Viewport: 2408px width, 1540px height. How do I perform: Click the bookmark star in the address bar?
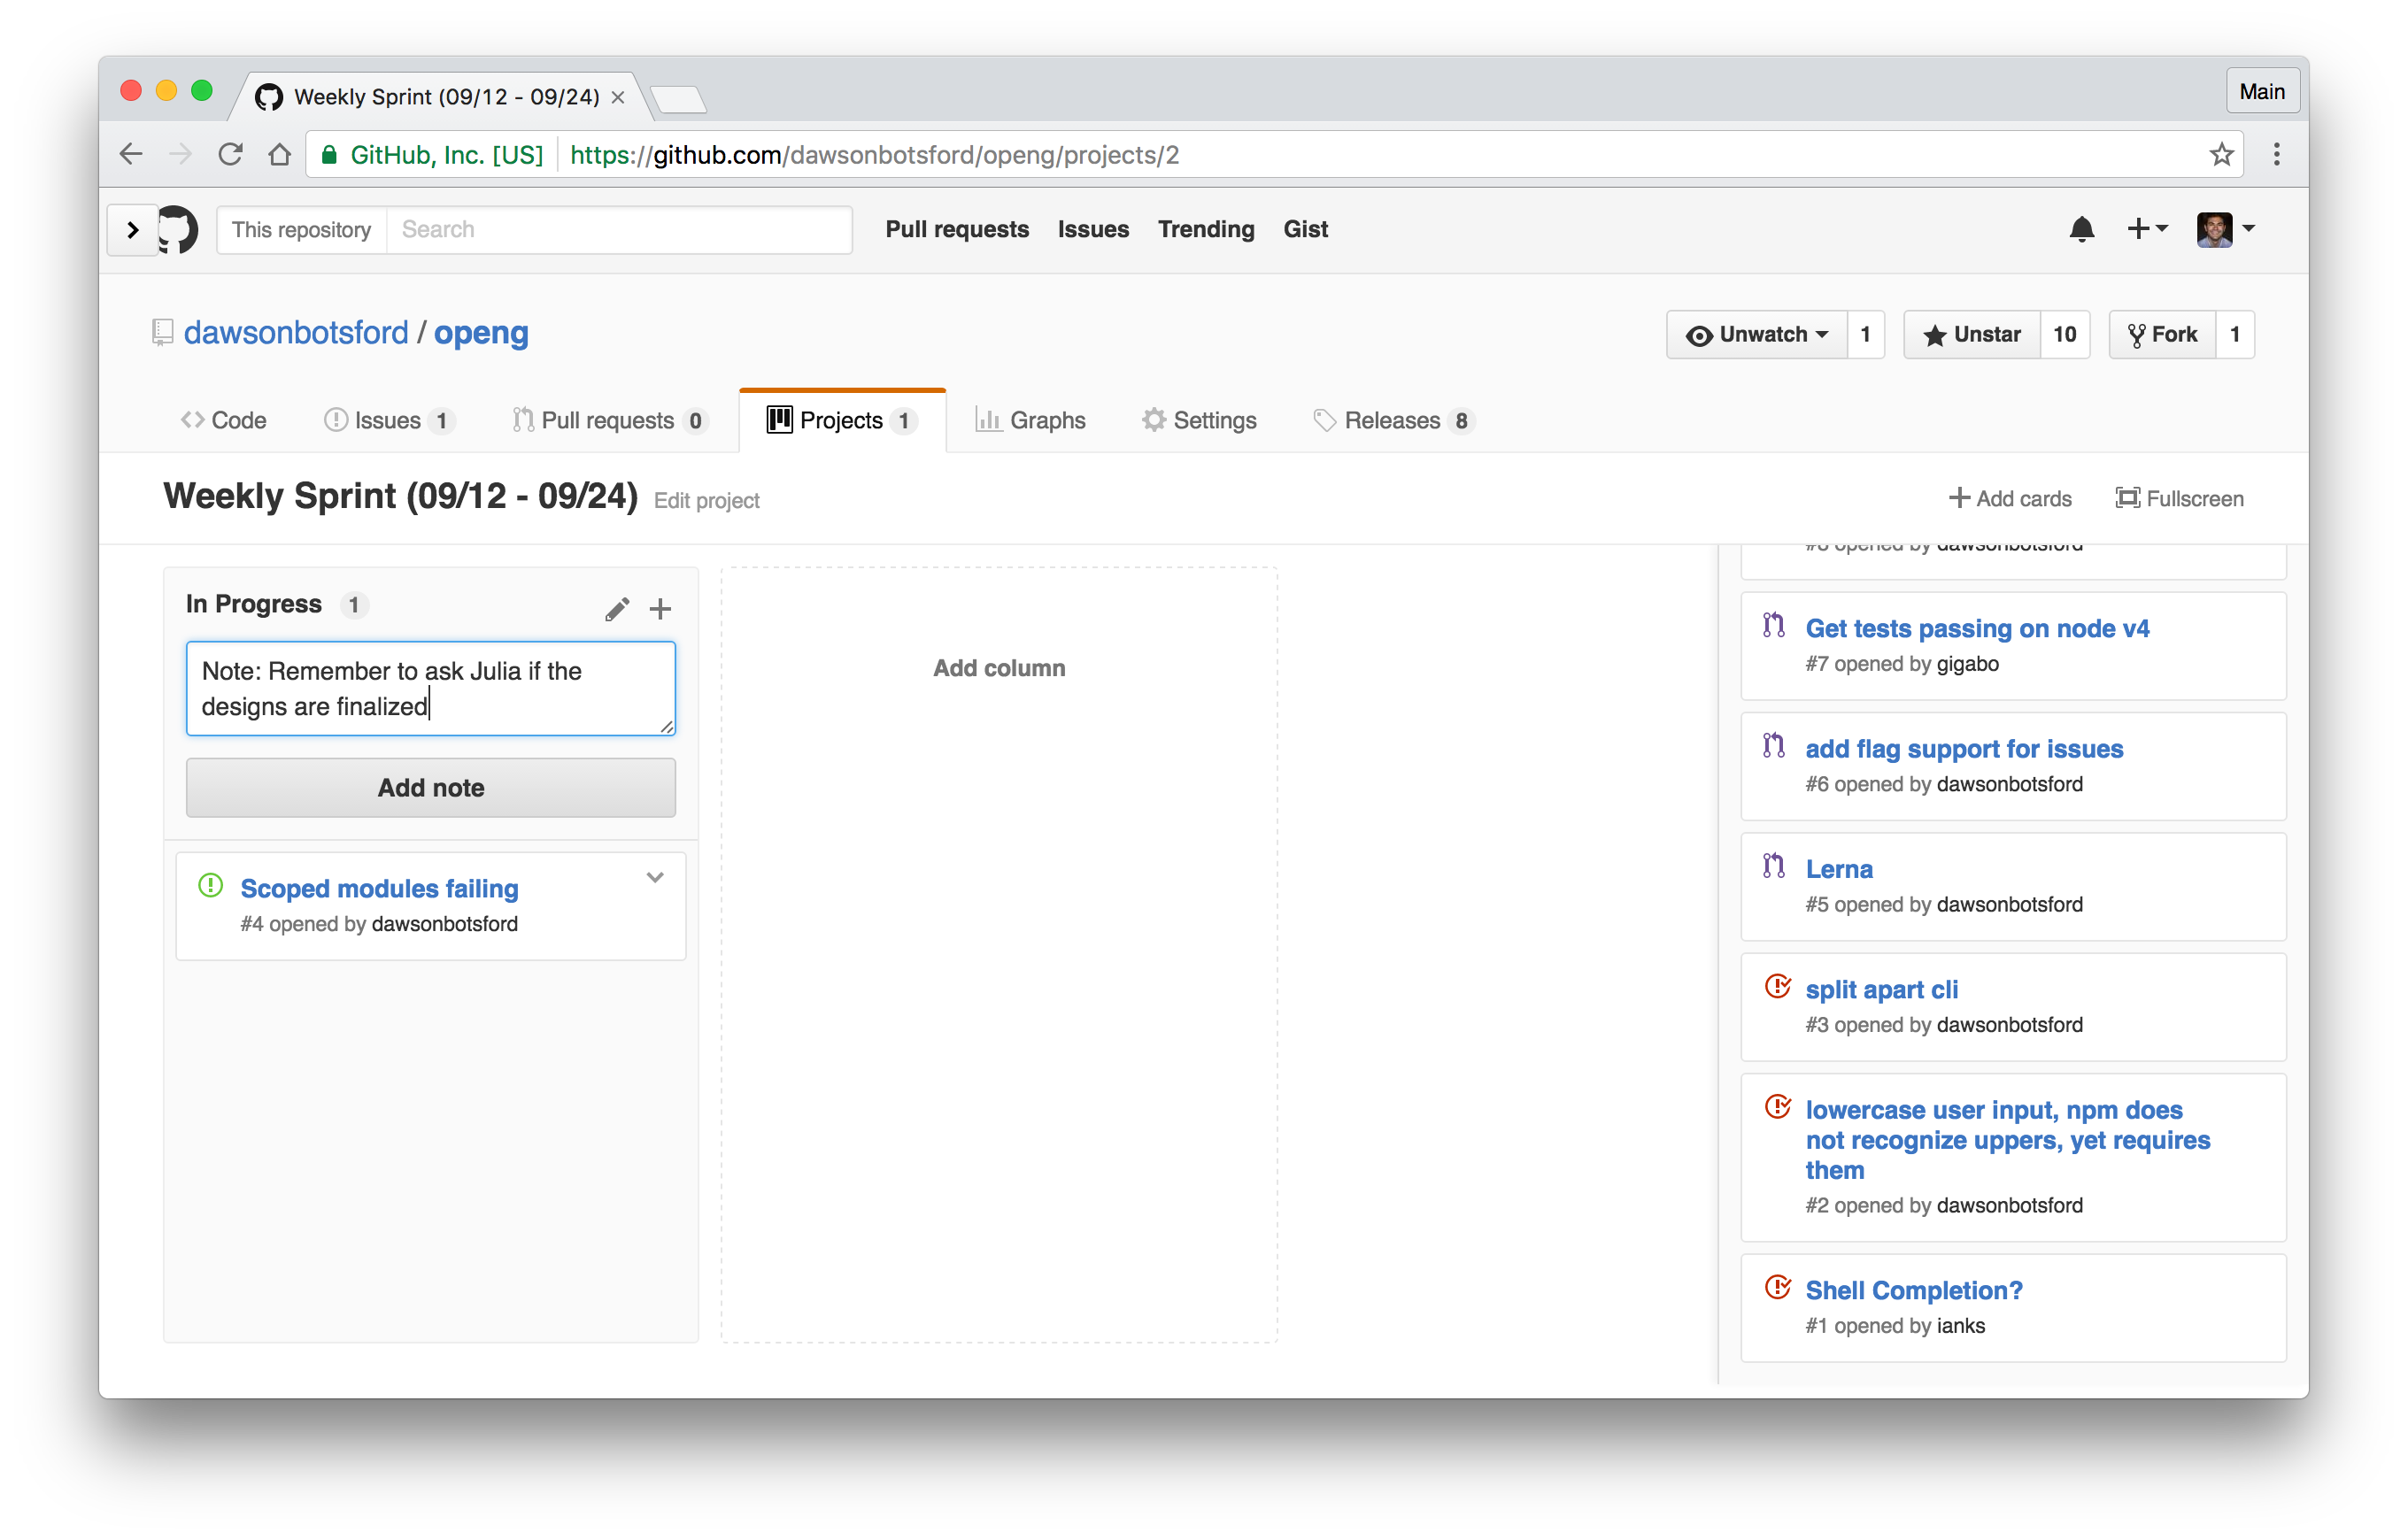pyautogui.click(x=2221, y=154)
